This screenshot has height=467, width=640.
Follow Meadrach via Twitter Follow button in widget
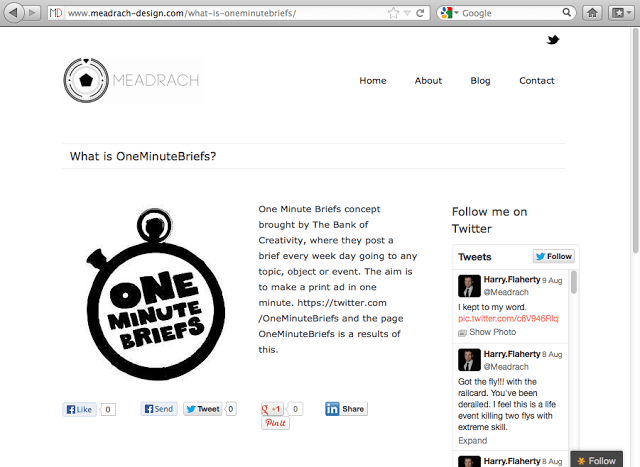(553, 257)
